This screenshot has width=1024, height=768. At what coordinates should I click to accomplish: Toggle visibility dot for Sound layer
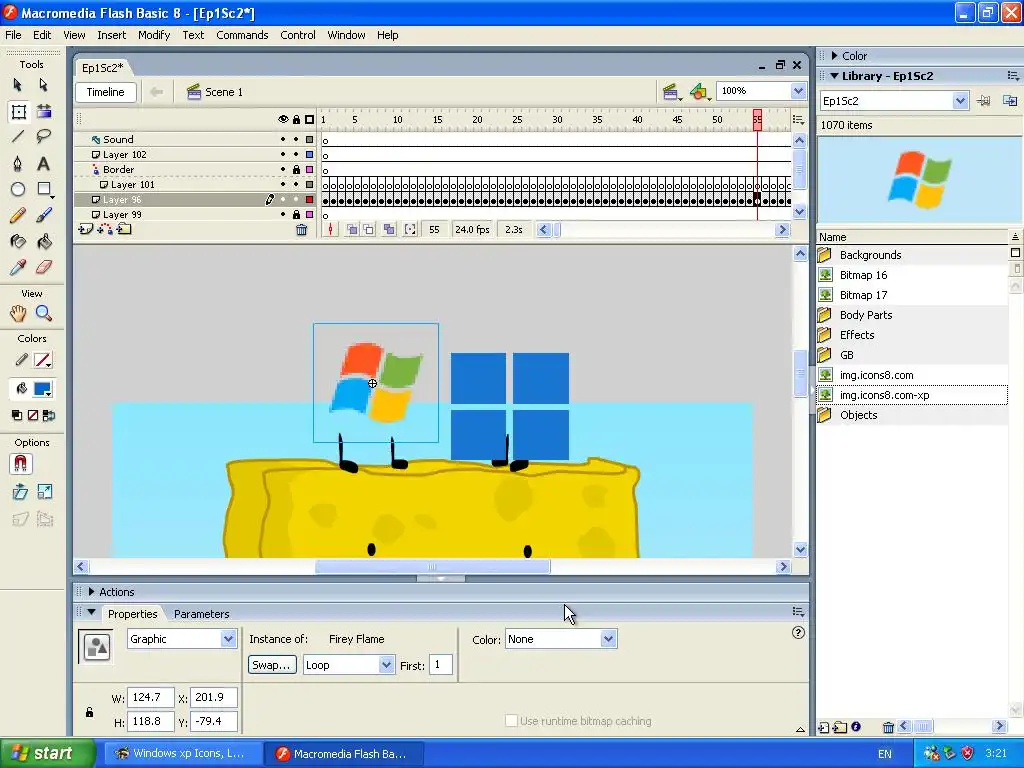click(x=283, y=139)
